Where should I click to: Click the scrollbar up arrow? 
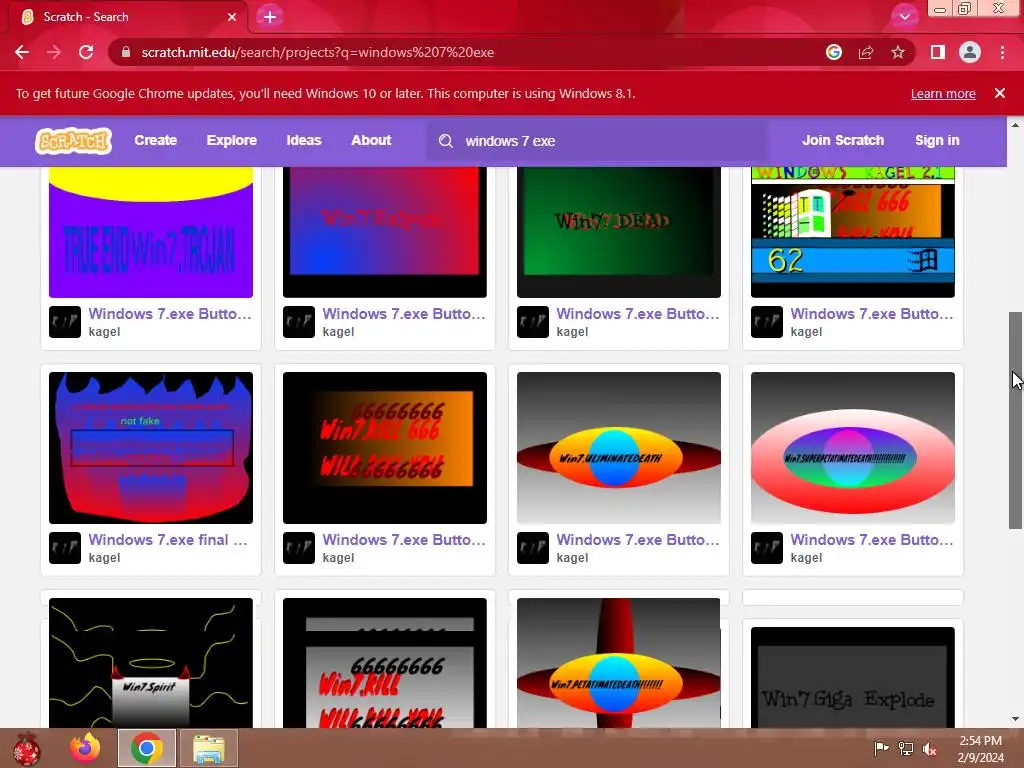click(1015, 124)
